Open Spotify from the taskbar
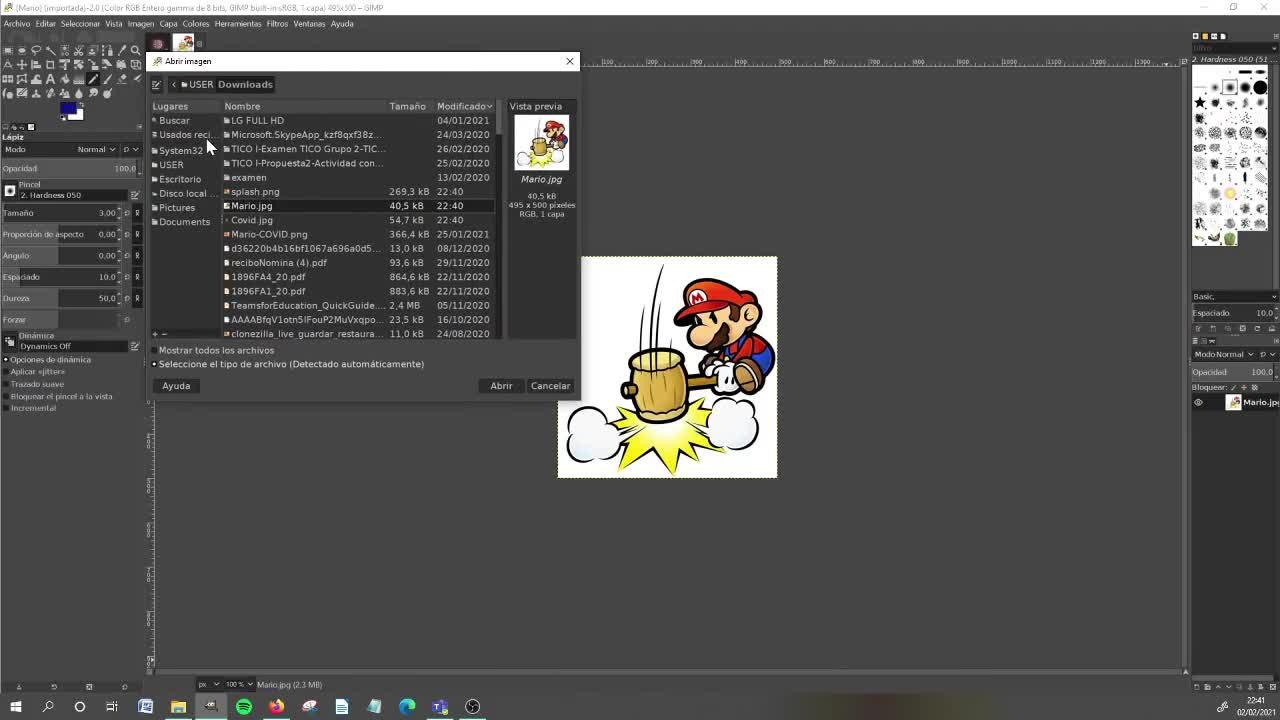Screen dimensions: 1280x720 coord(244,707)
